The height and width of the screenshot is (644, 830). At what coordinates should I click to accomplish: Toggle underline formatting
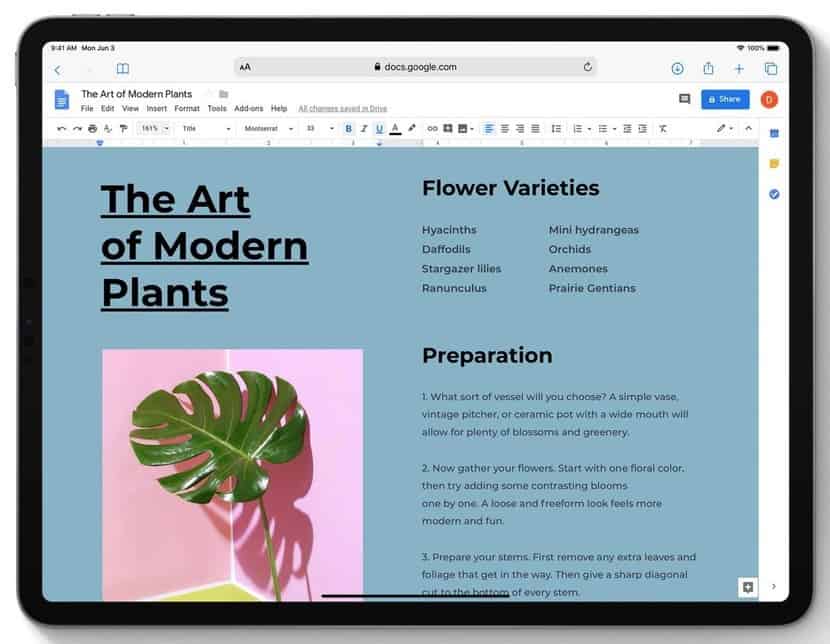[x=378, y=128]
